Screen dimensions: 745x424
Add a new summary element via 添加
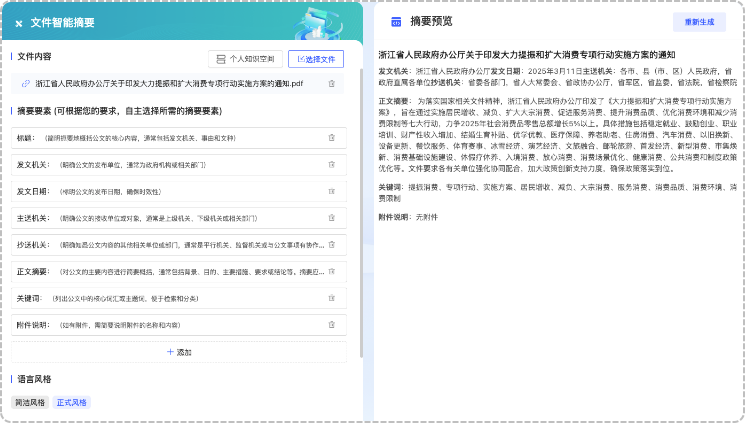tap(178, 352)
